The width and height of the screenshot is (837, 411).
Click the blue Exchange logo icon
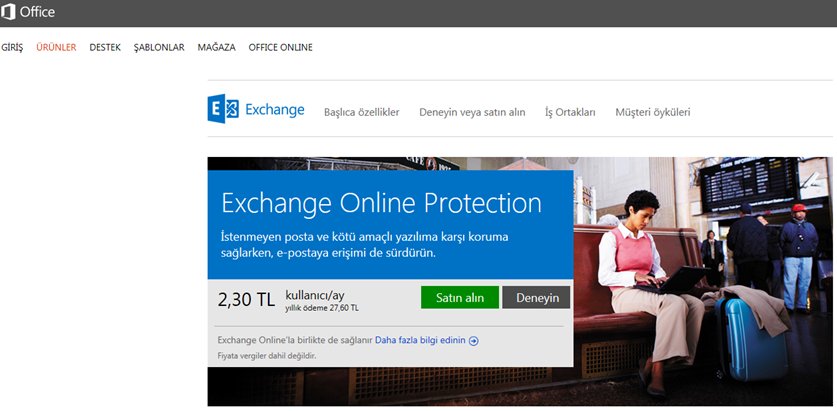(223, 109)
